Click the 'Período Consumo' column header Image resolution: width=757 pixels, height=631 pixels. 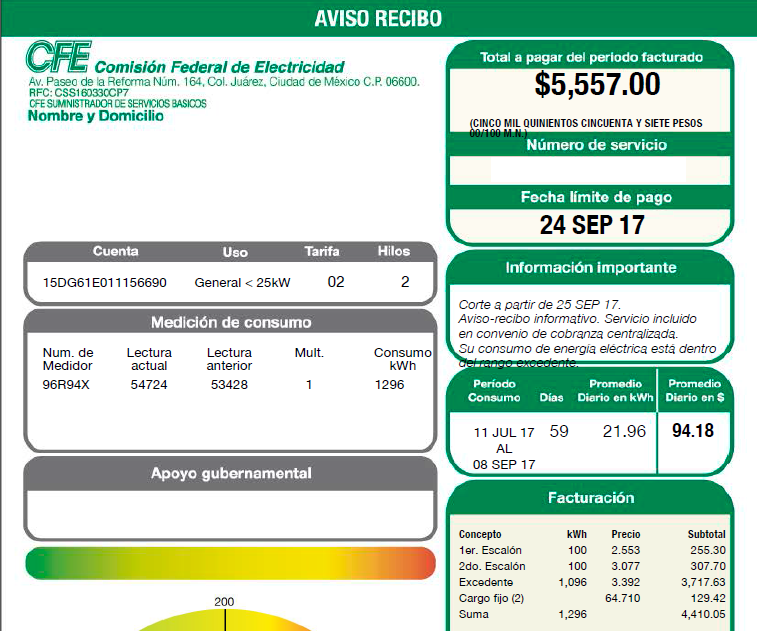tap(494, 391)
